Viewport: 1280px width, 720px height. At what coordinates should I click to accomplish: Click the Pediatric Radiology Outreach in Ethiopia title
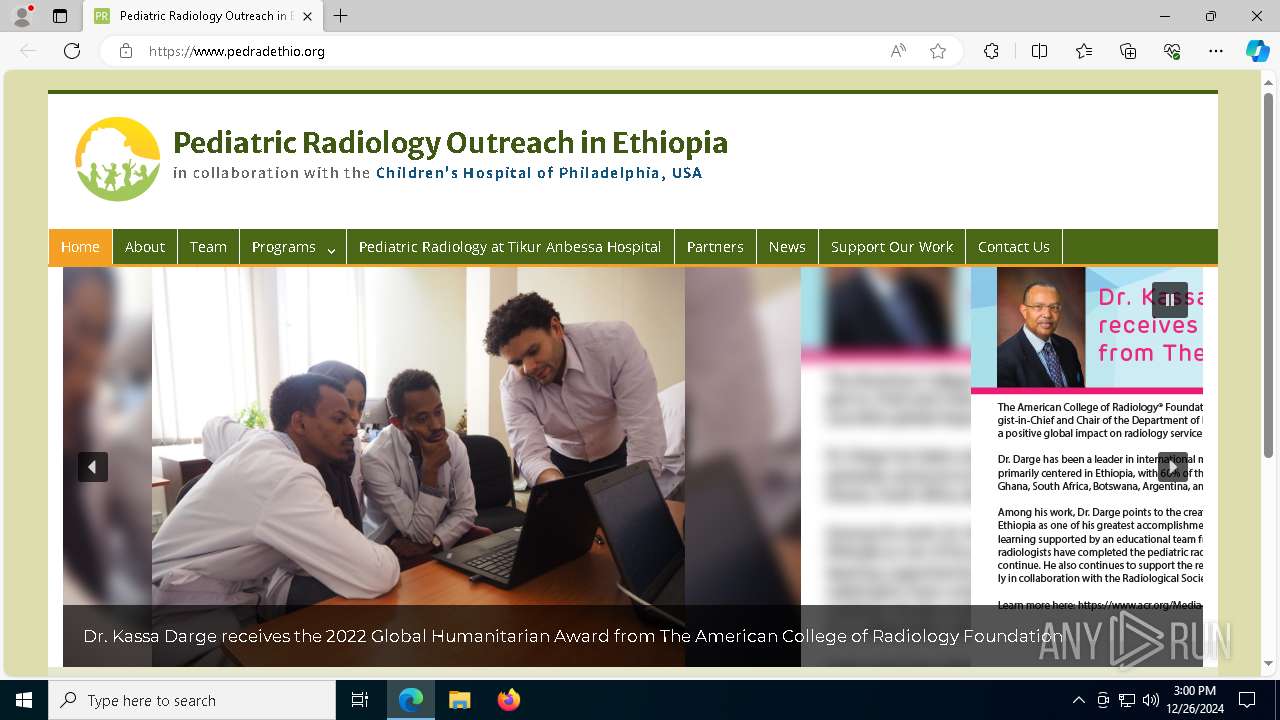450,143
